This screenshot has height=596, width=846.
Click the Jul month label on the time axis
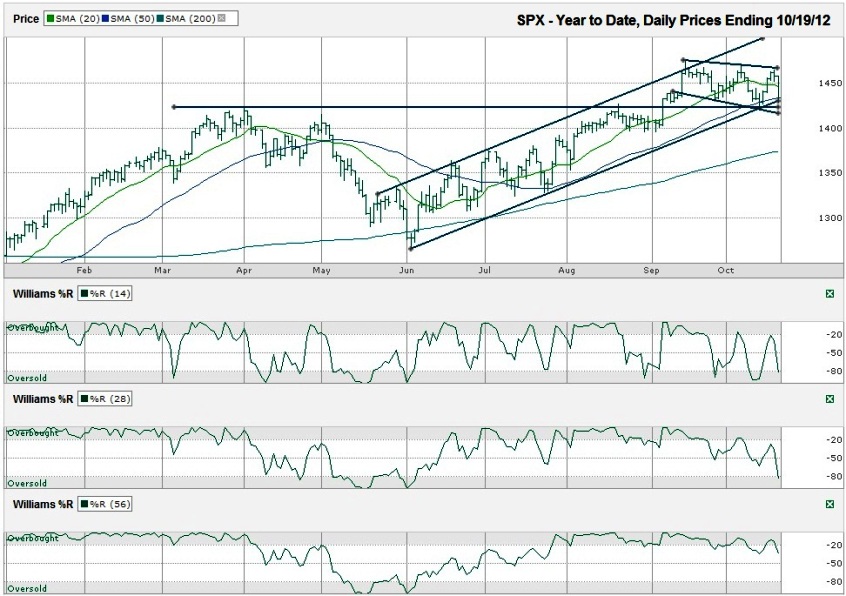point(485,270)
